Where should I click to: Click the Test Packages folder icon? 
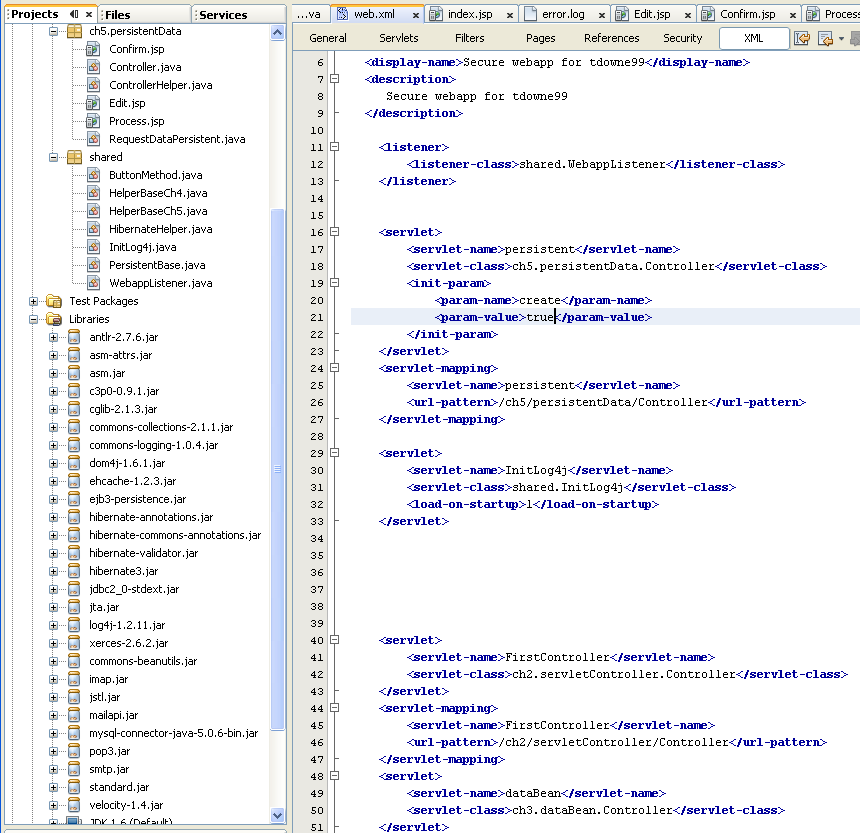(x=53, y=301)
